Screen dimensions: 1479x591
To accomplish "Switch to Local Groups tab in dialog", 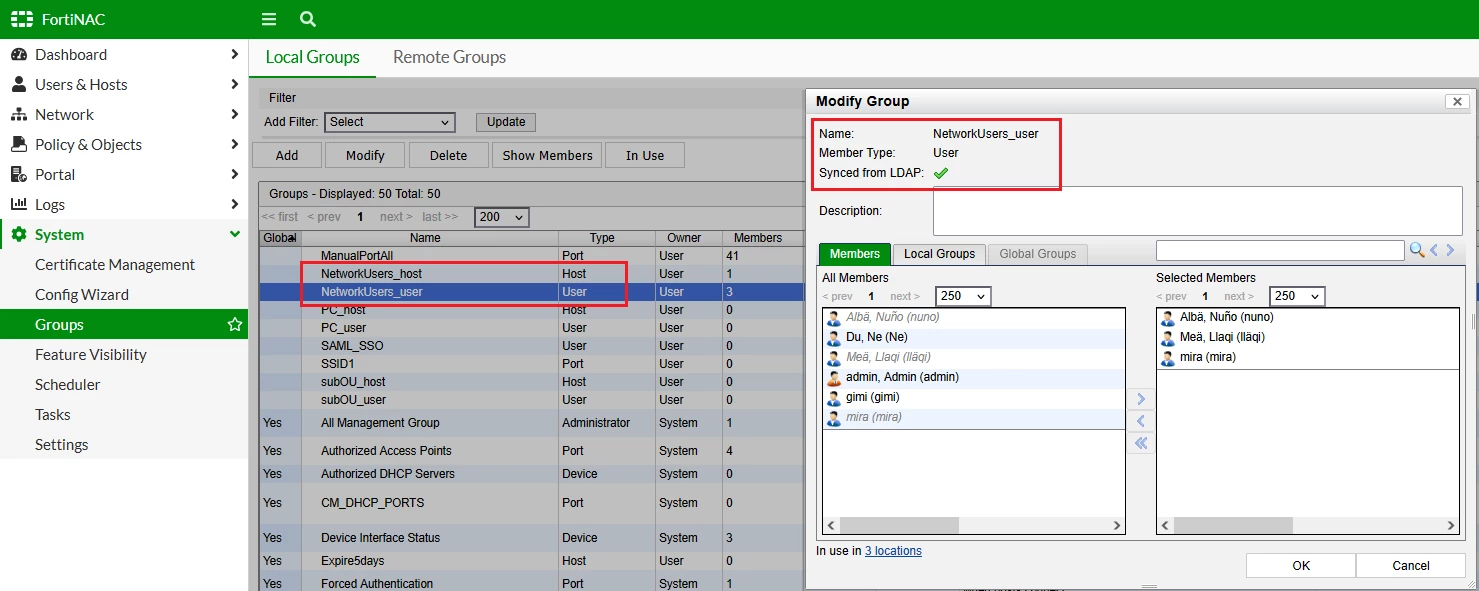I will coord(939,254).
